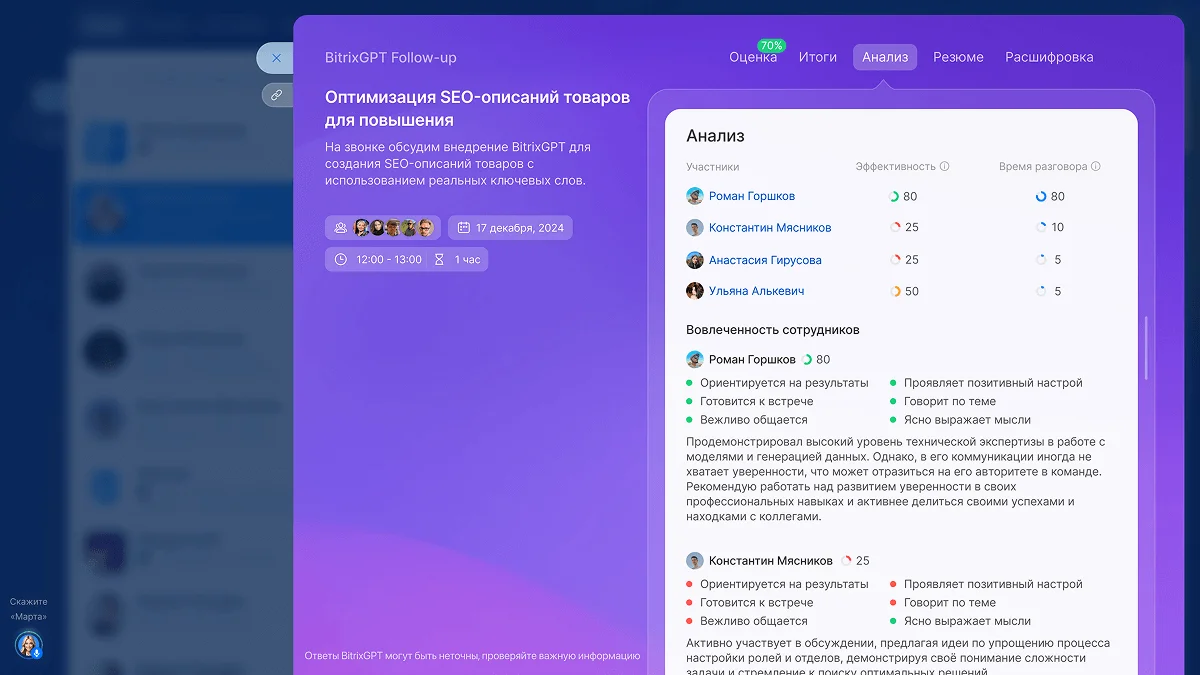The width and height of the screenshot is (1200, 675).
Task: Click the clock icon beside 12:00 - 13:00
Action: [339, 260]
